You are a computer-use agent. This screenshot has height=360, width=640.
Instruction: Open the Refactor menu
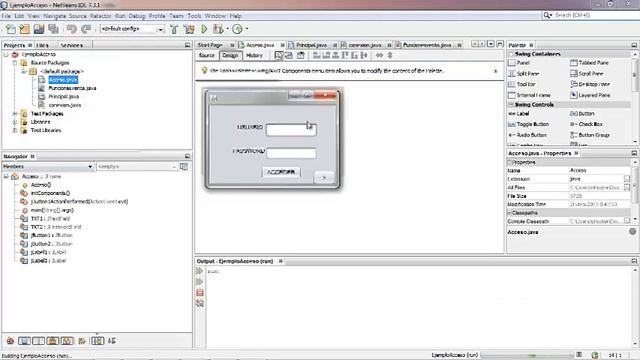click(x=100, y=16)
